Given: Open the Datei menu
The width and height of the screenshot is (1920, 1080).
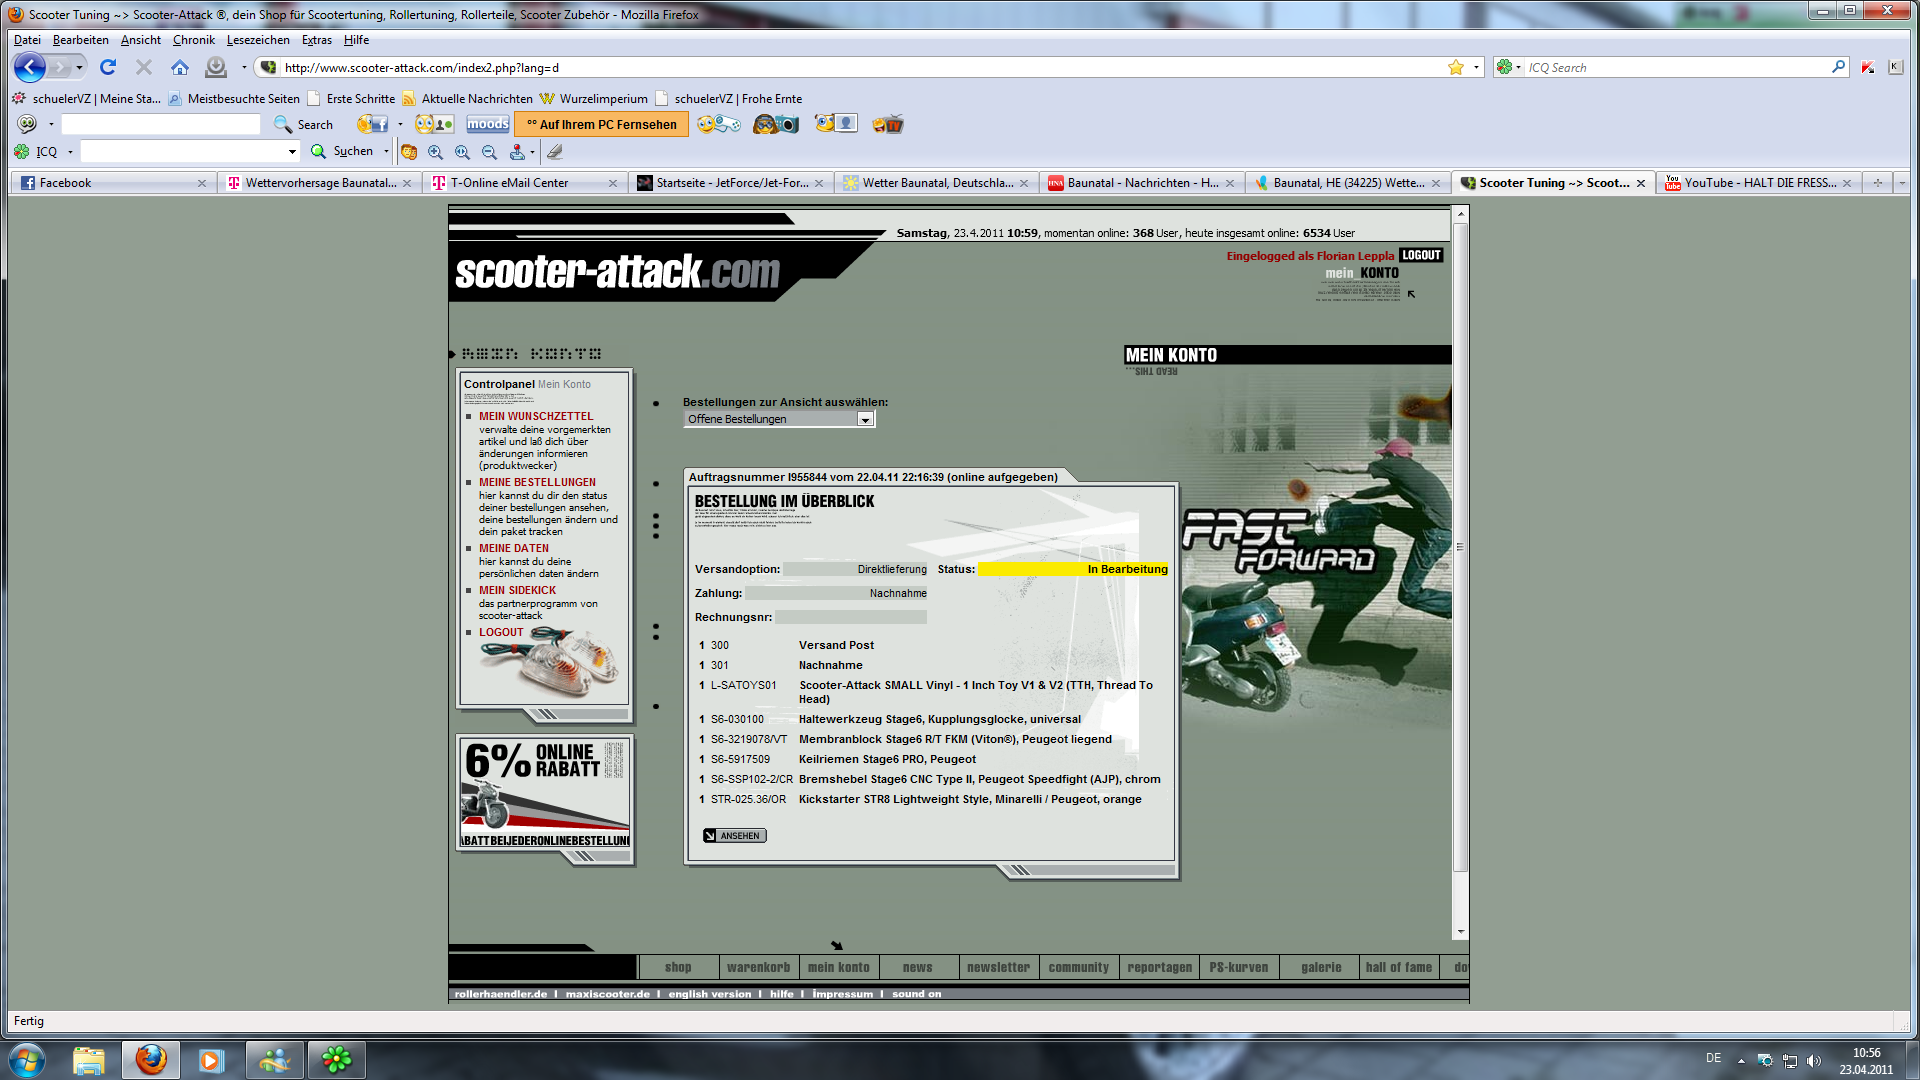Looking at the screenshot, I should 27,40.
